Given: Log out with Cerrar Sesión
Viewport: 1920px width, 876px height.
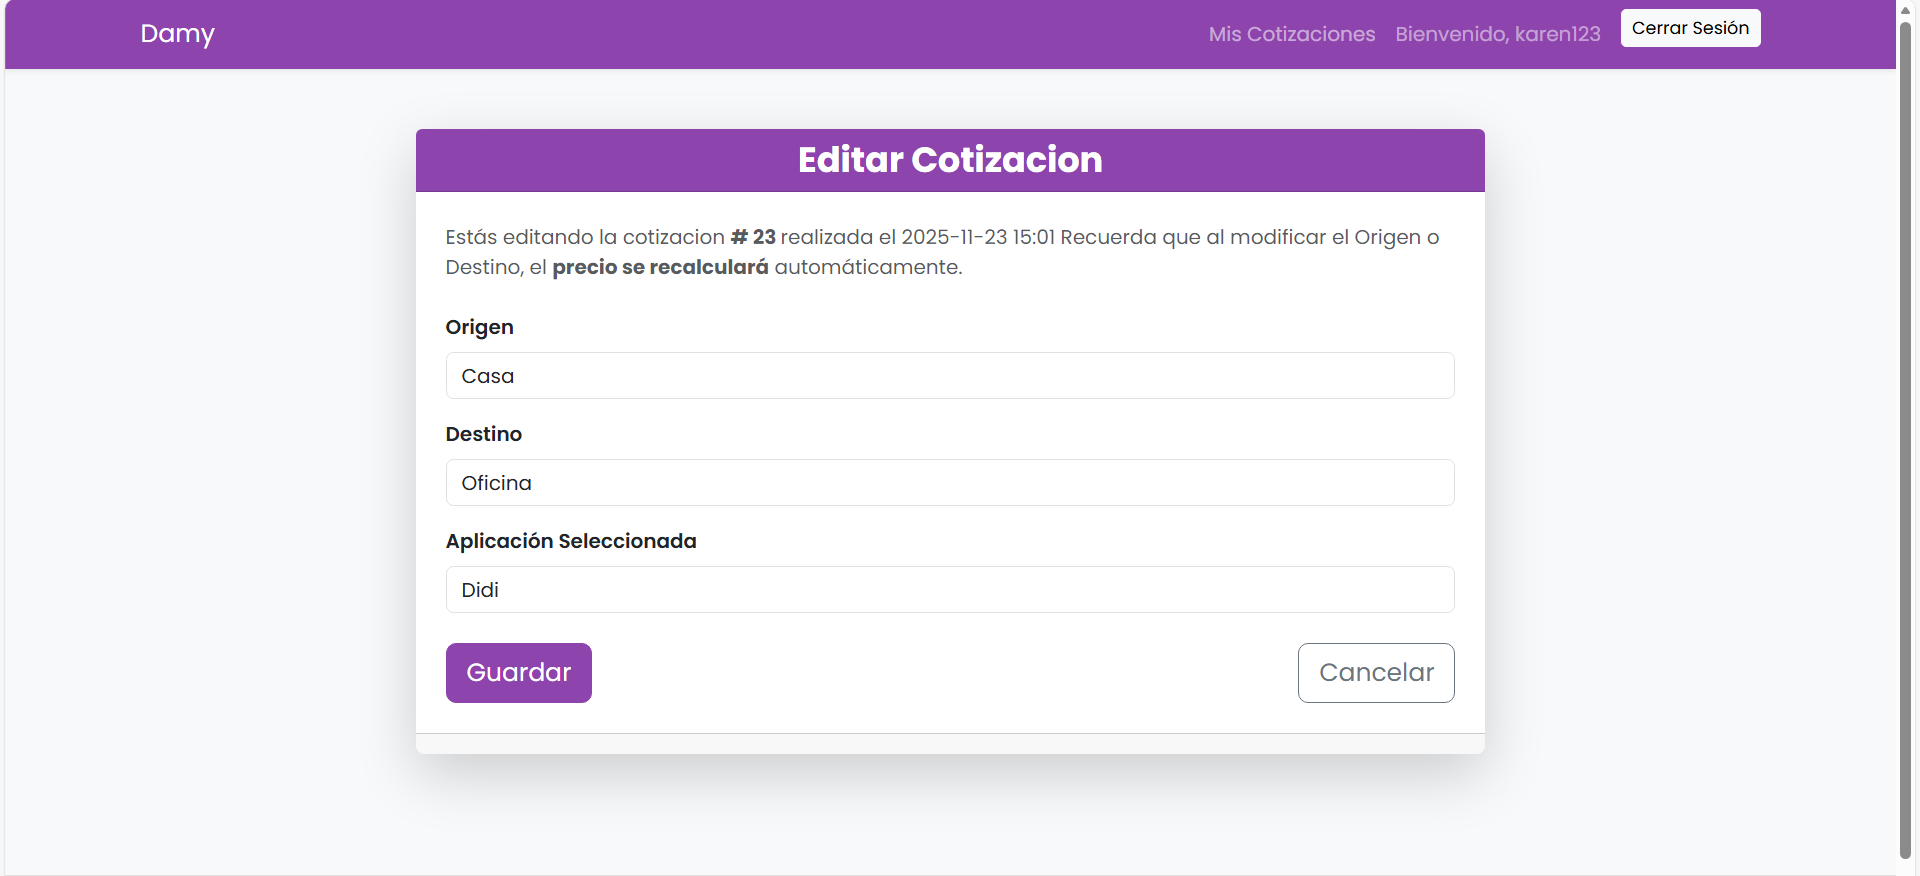Looking at the screenshot, I should coord(1690,28).
